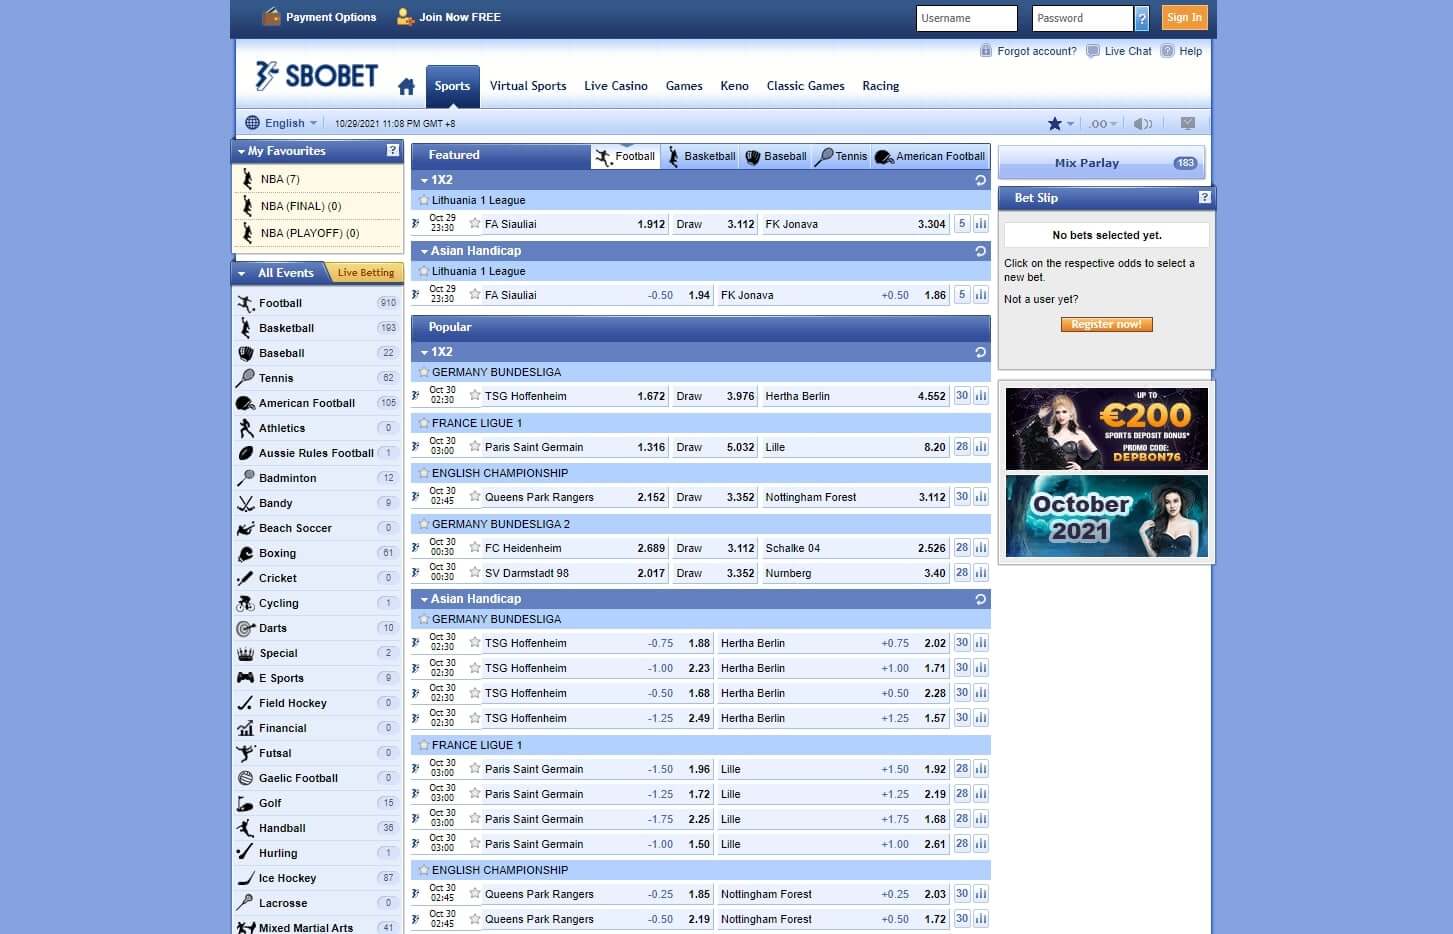Click the question mark on the Bet Slip panel
Viewport: 1453px width, 934px height.
(1203, 198)
